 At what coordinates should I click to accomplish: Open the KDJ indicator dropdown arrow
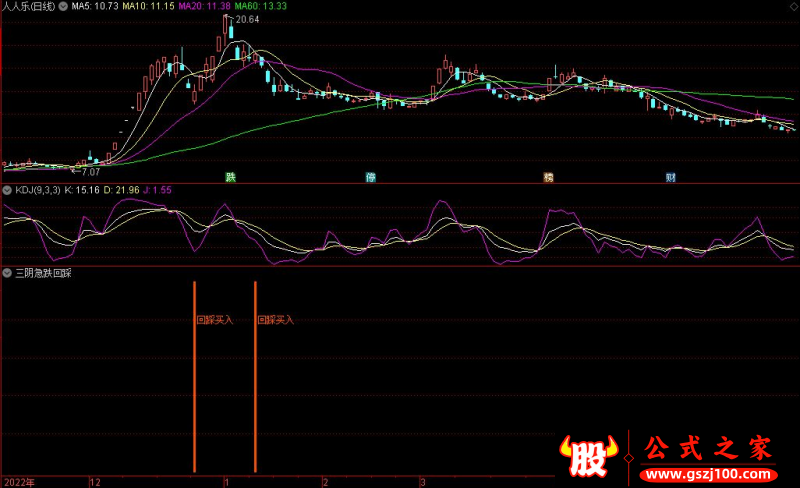7,190
